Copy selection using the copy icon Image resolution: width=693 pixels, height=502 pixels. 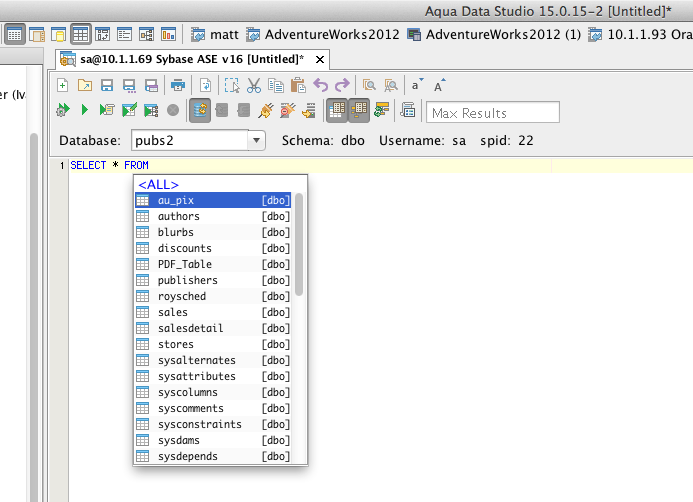point(276,85)
